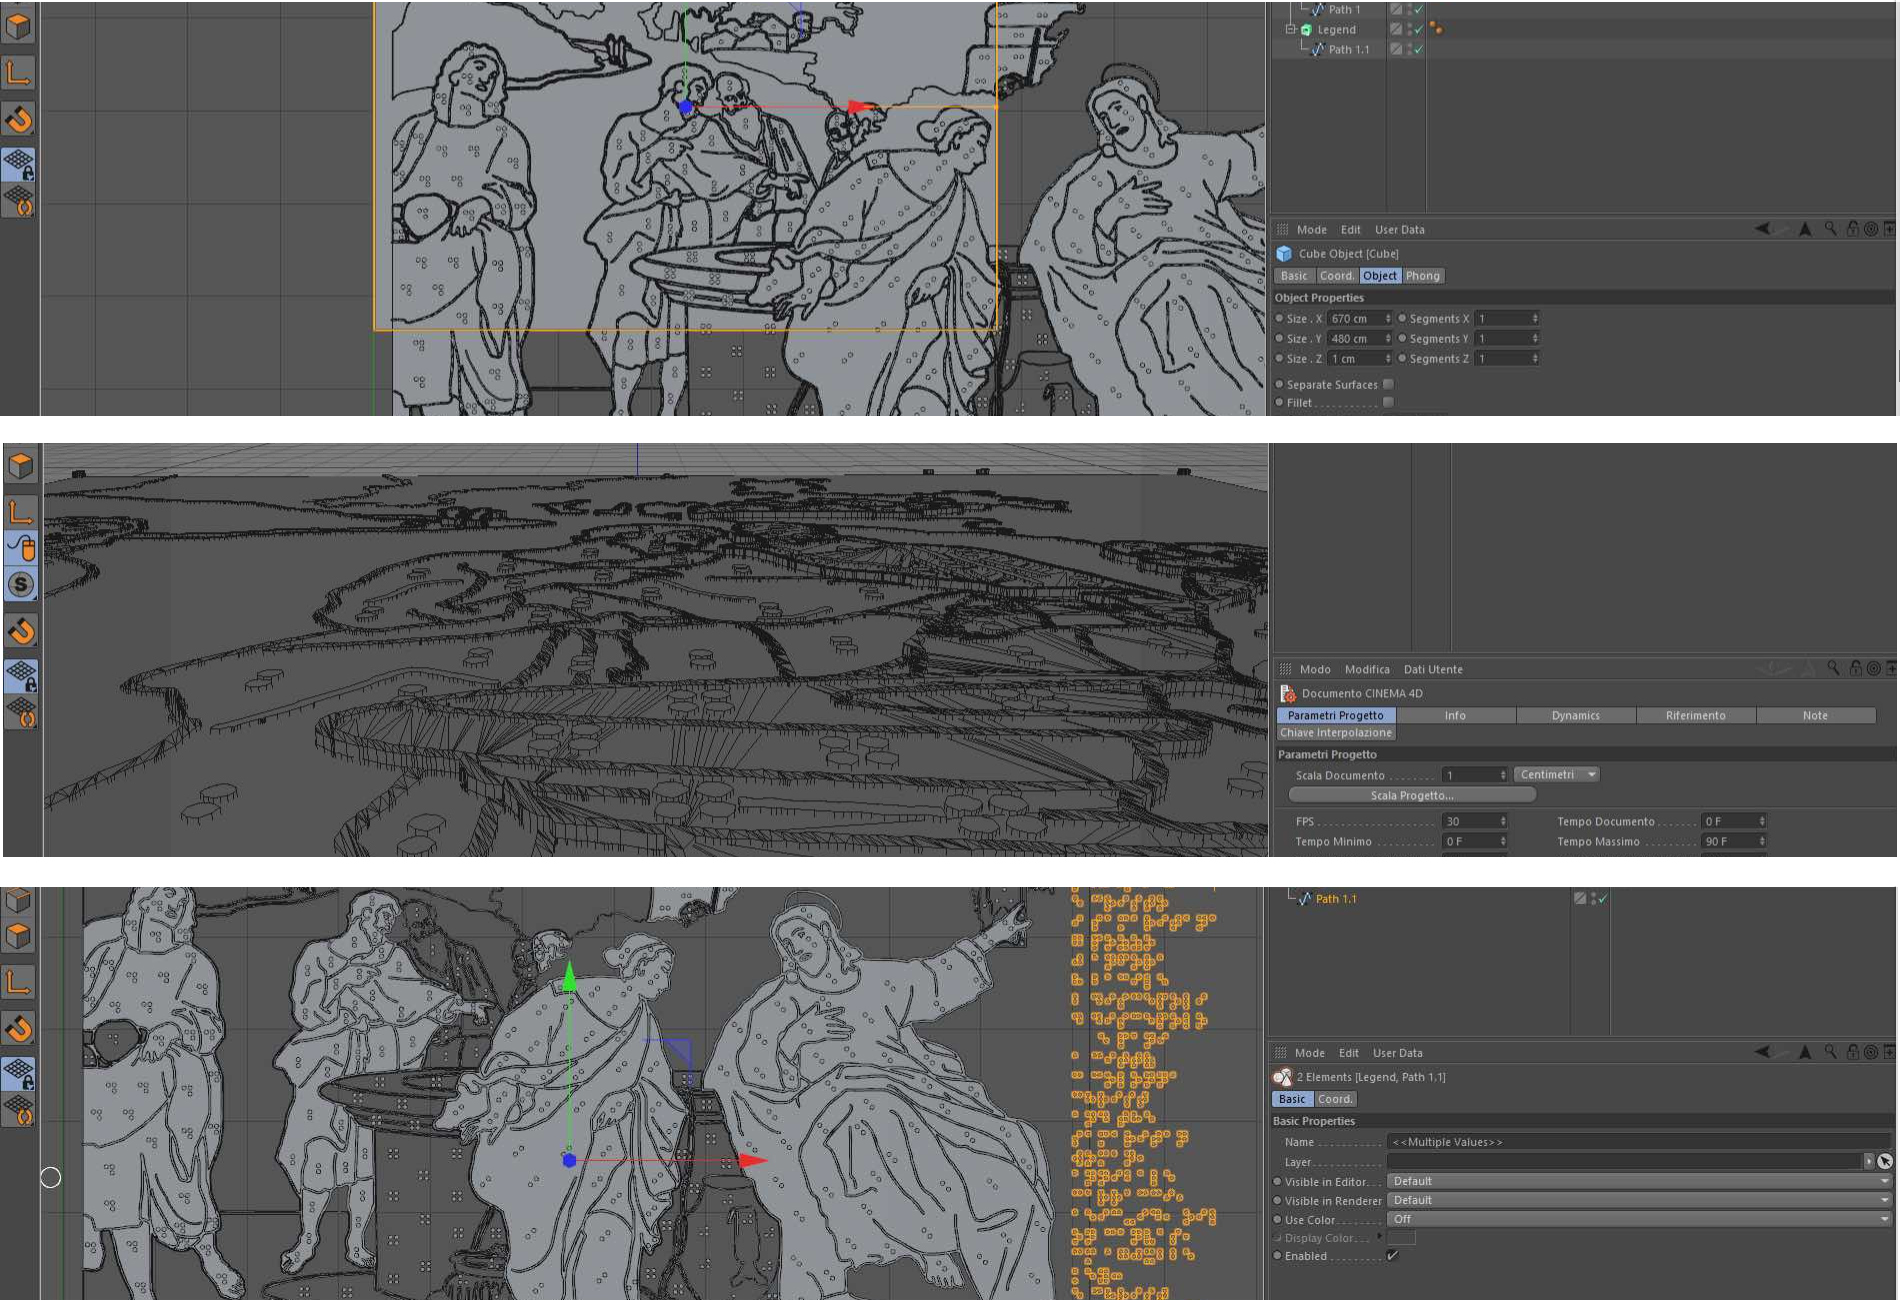Enable the Separate Surfaces checkbox
The width and height of the screenshot is (1900, 1300).
(1388, 384)
